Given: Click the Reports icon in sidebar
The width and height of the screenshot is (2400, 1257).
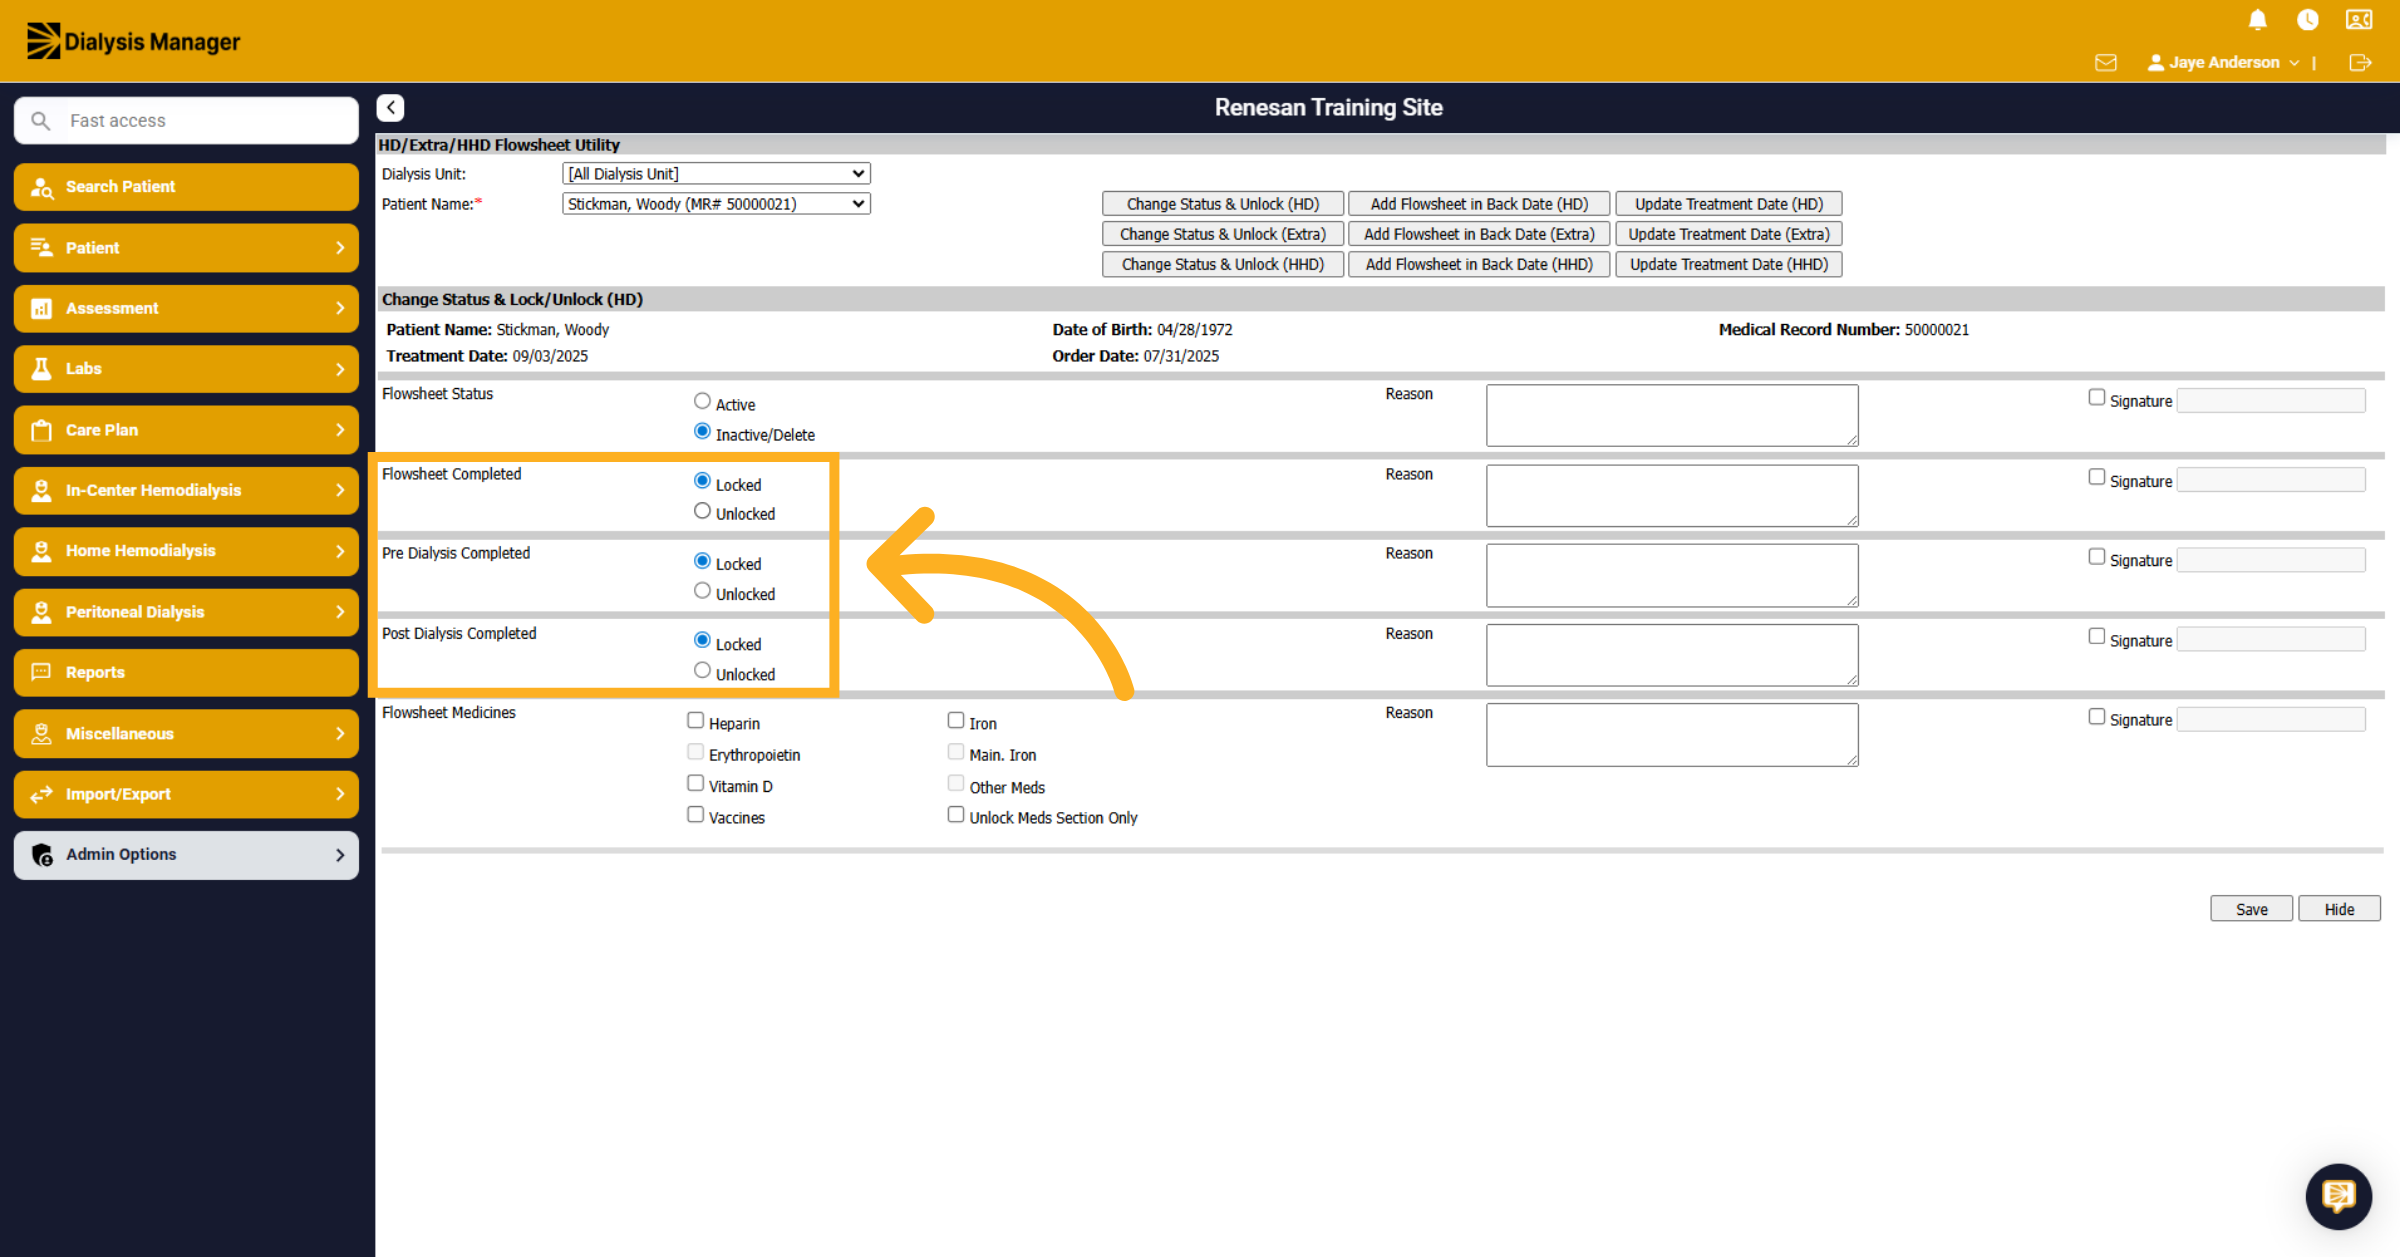Looking at the screenshot, I should (x=42, y=672).
